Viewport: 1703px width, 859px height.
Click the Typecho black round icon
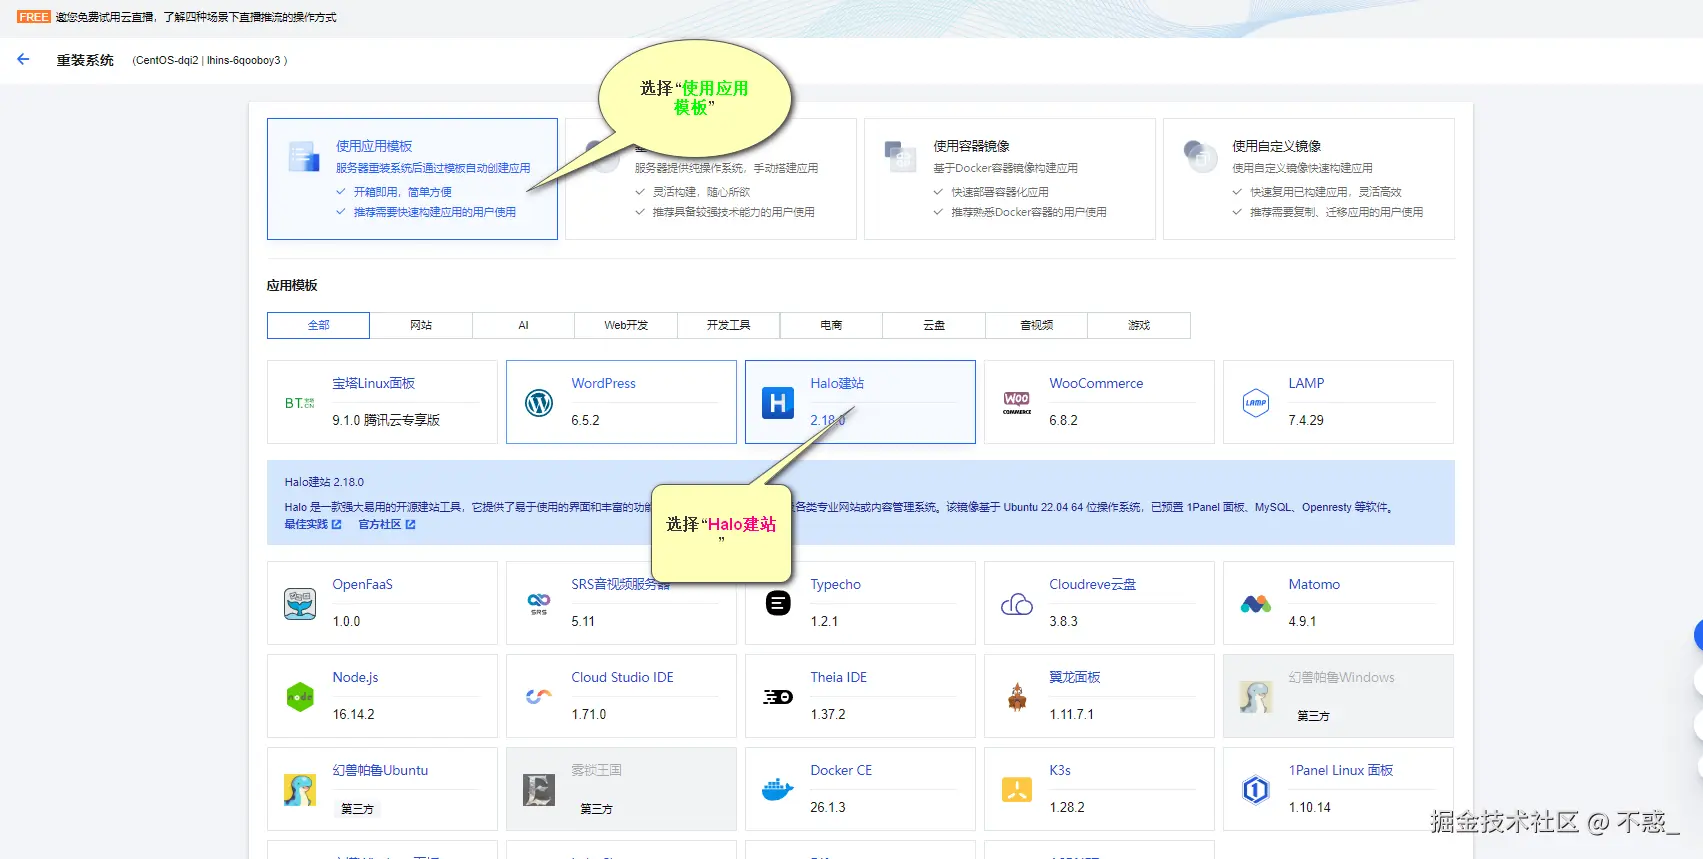[x=778, y=603]
